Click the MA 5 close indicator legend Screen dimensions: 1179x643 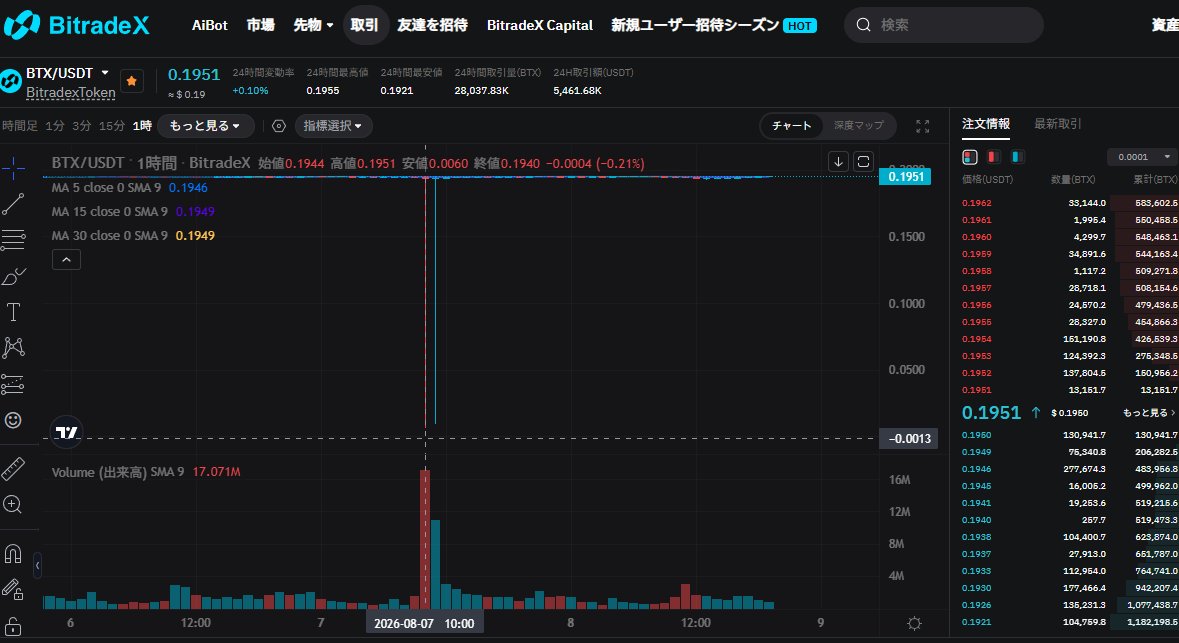pyautogui.click(x=129, y=188)
